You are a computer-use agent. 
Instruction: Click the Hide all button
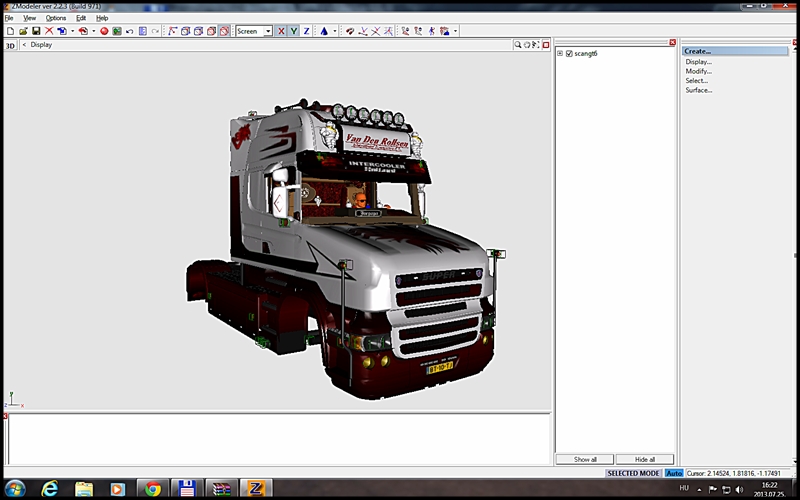[x=645, y=459]
